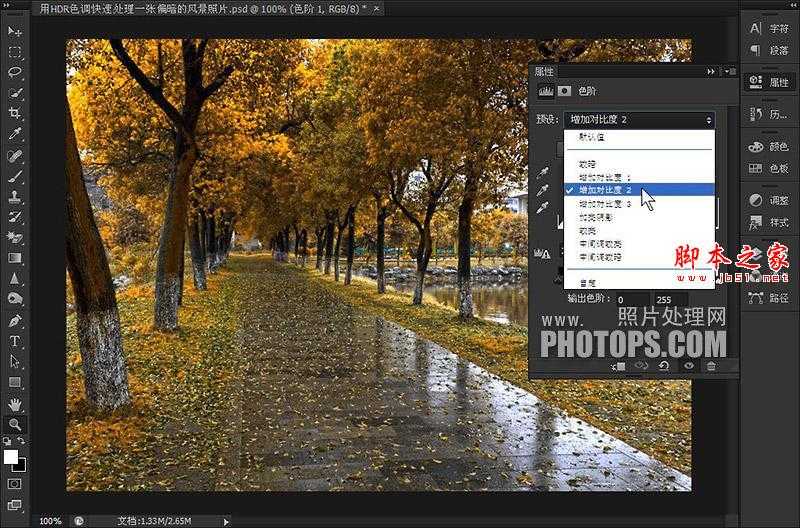Open the 段落 paragraph panel

(x=769, y=51)
